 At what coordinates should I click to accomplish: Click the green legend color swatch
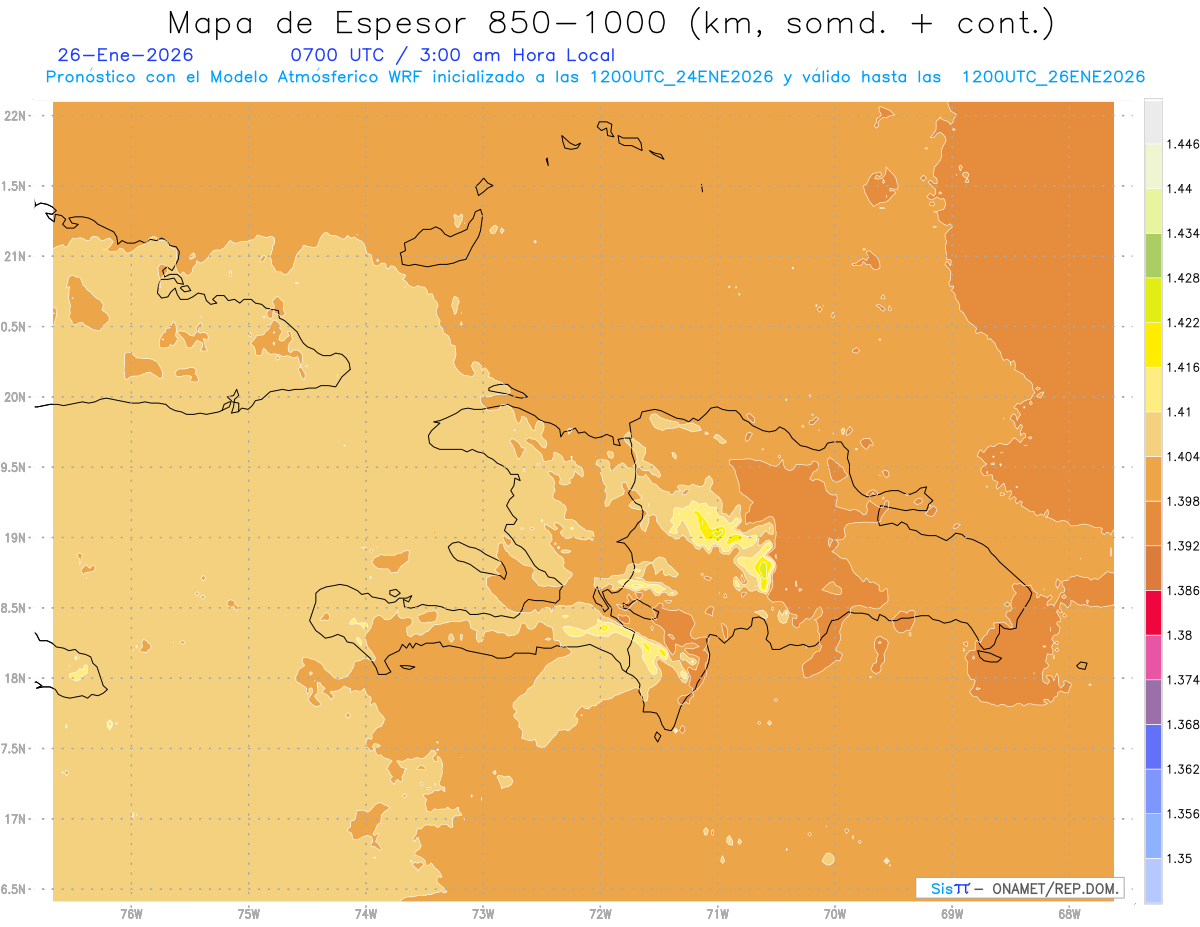pos(1153,255)
